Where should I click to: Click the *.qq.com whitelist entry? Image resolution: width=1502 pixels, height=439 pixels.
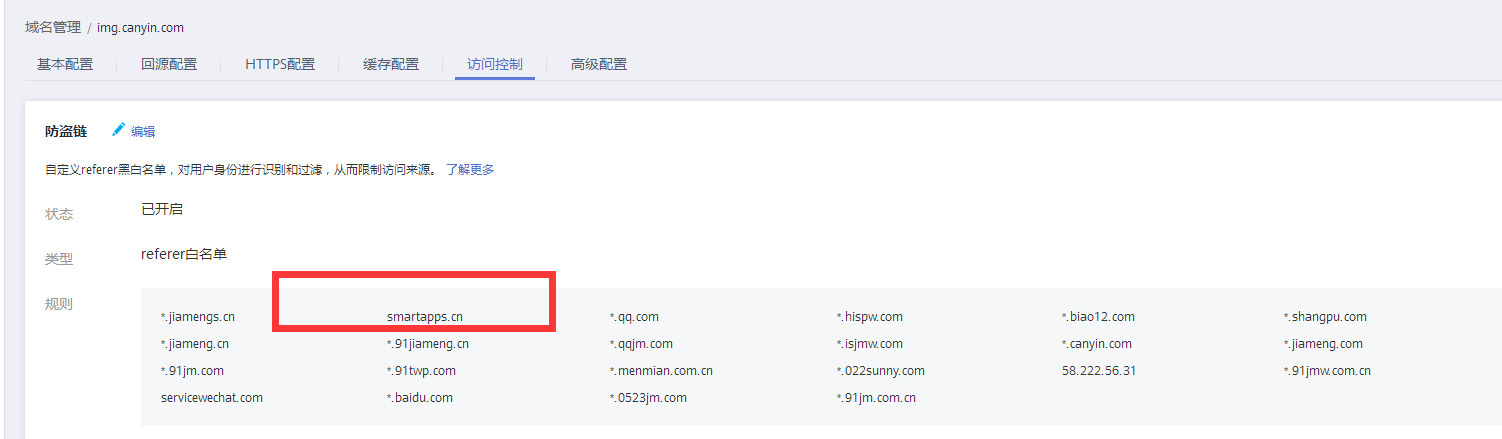coord(635,317)
